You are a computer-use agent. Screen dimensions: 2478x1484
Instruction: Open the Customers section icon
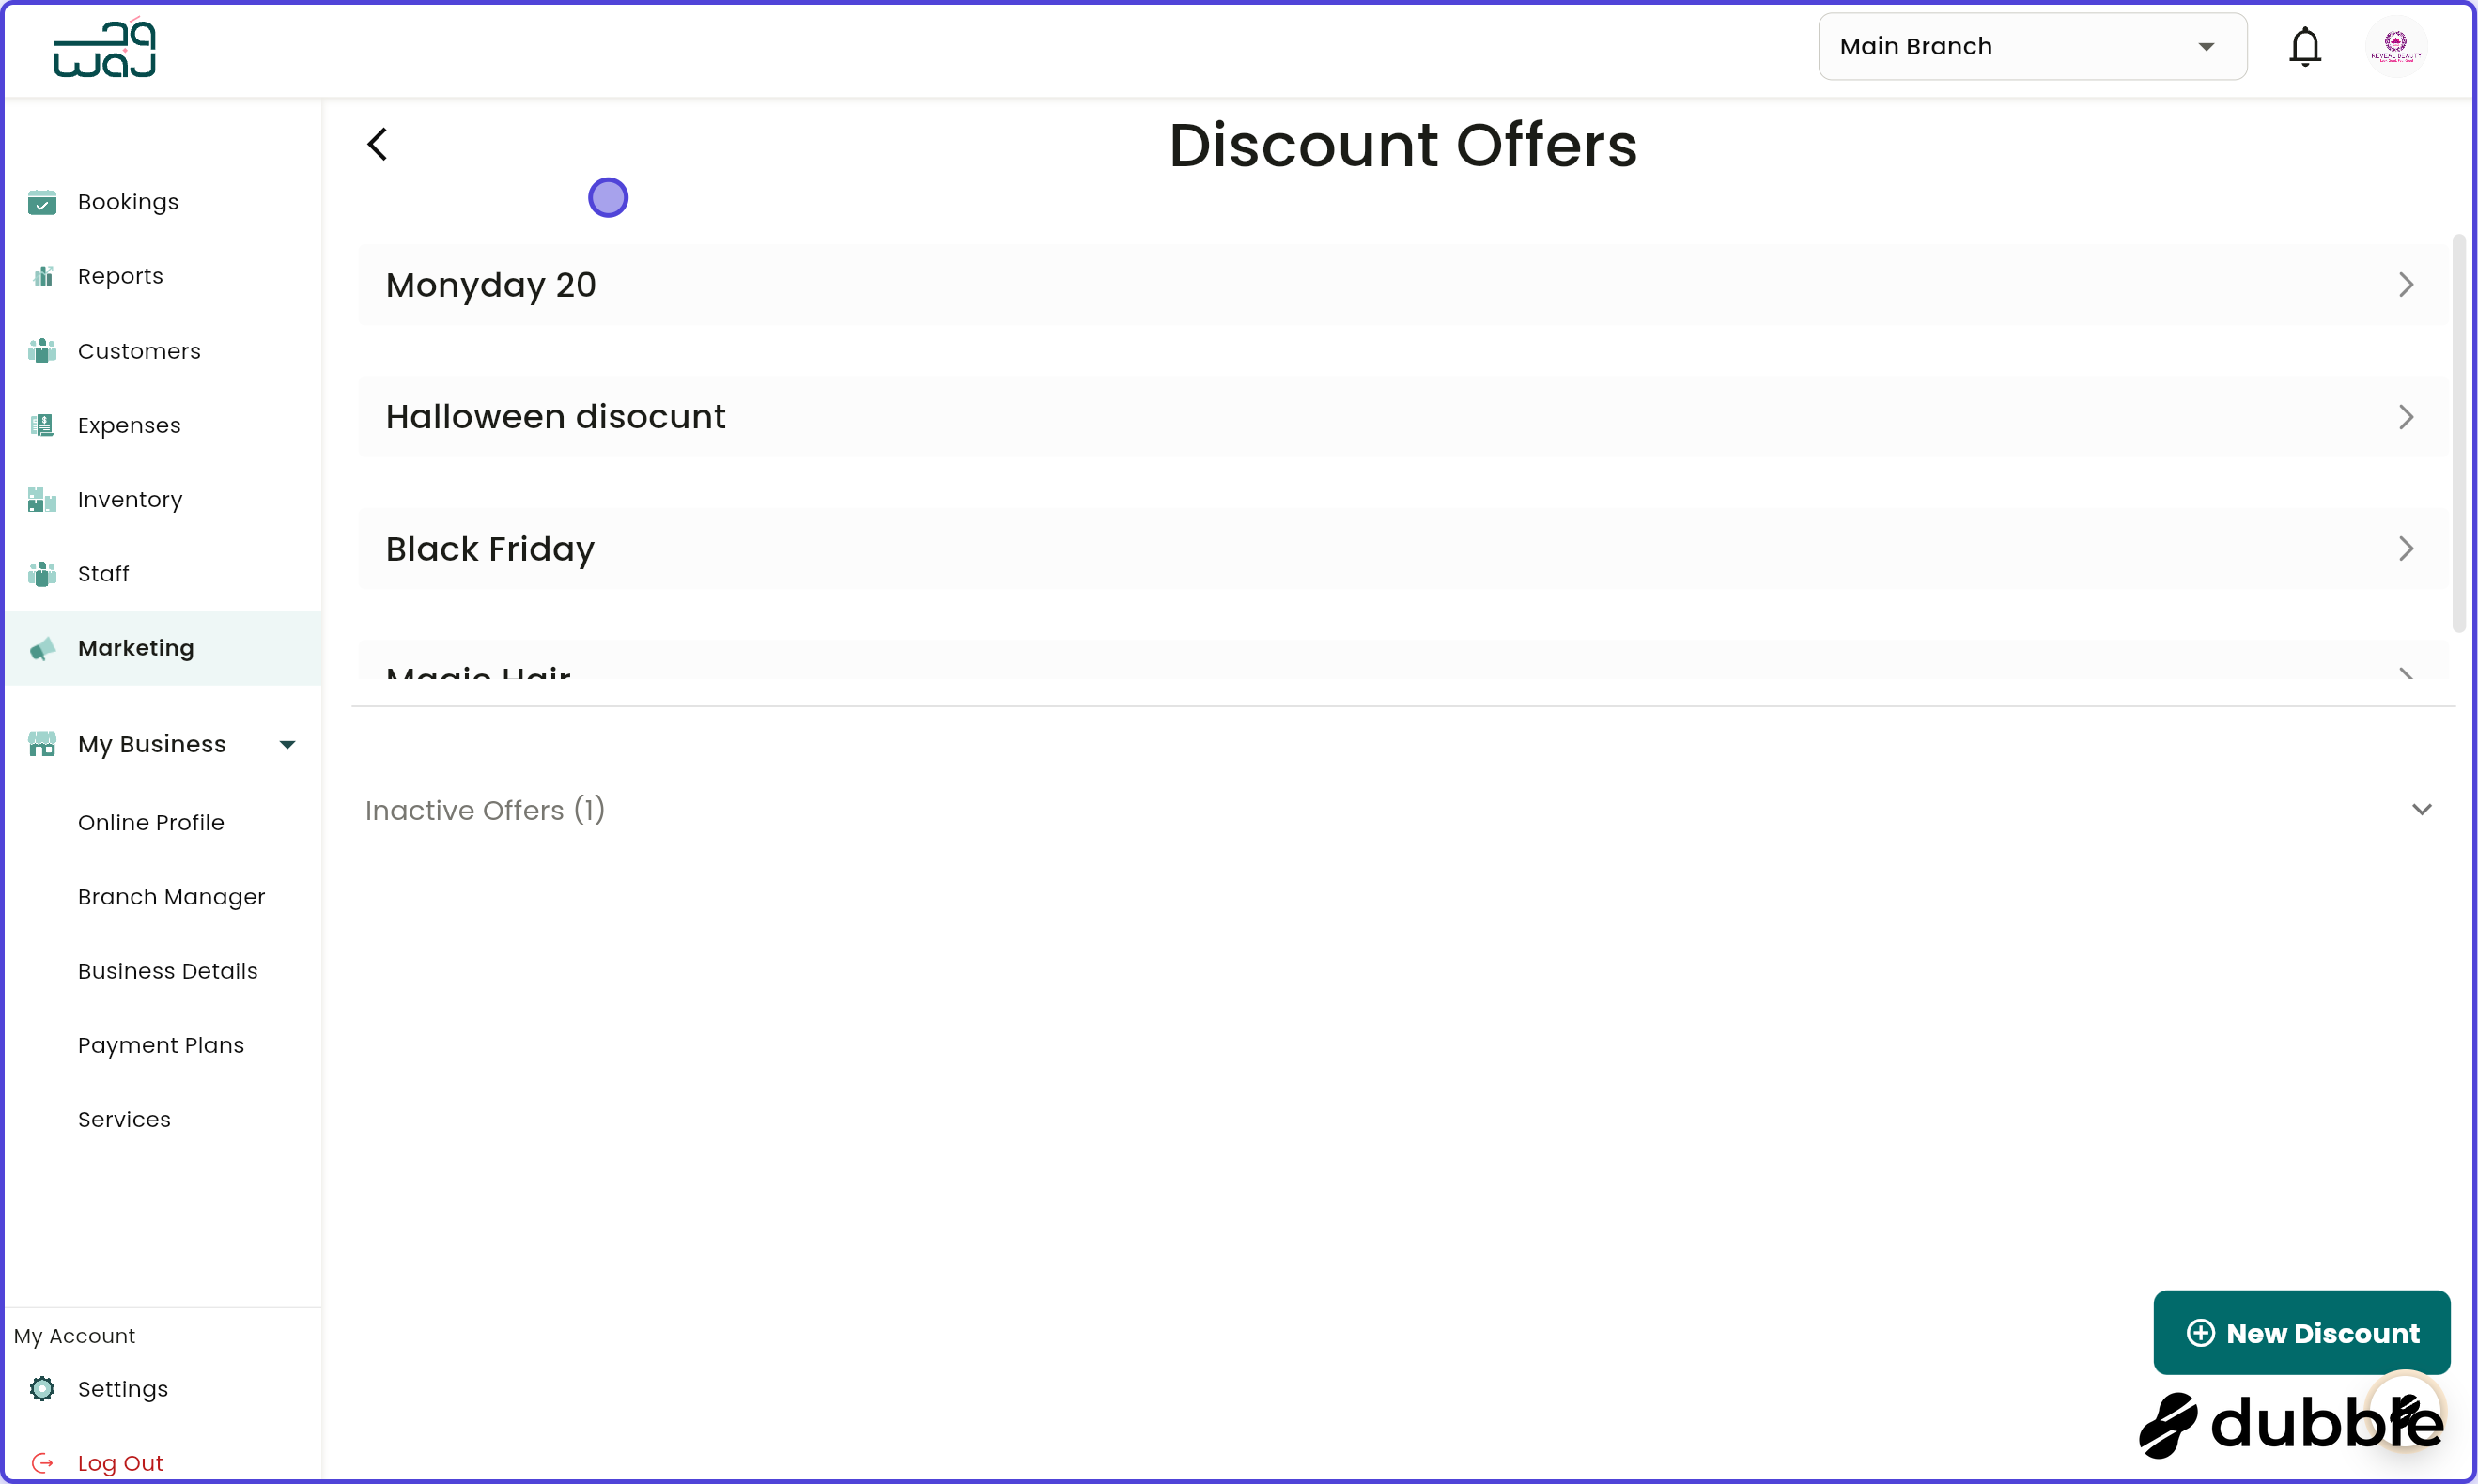pos(42,351)
